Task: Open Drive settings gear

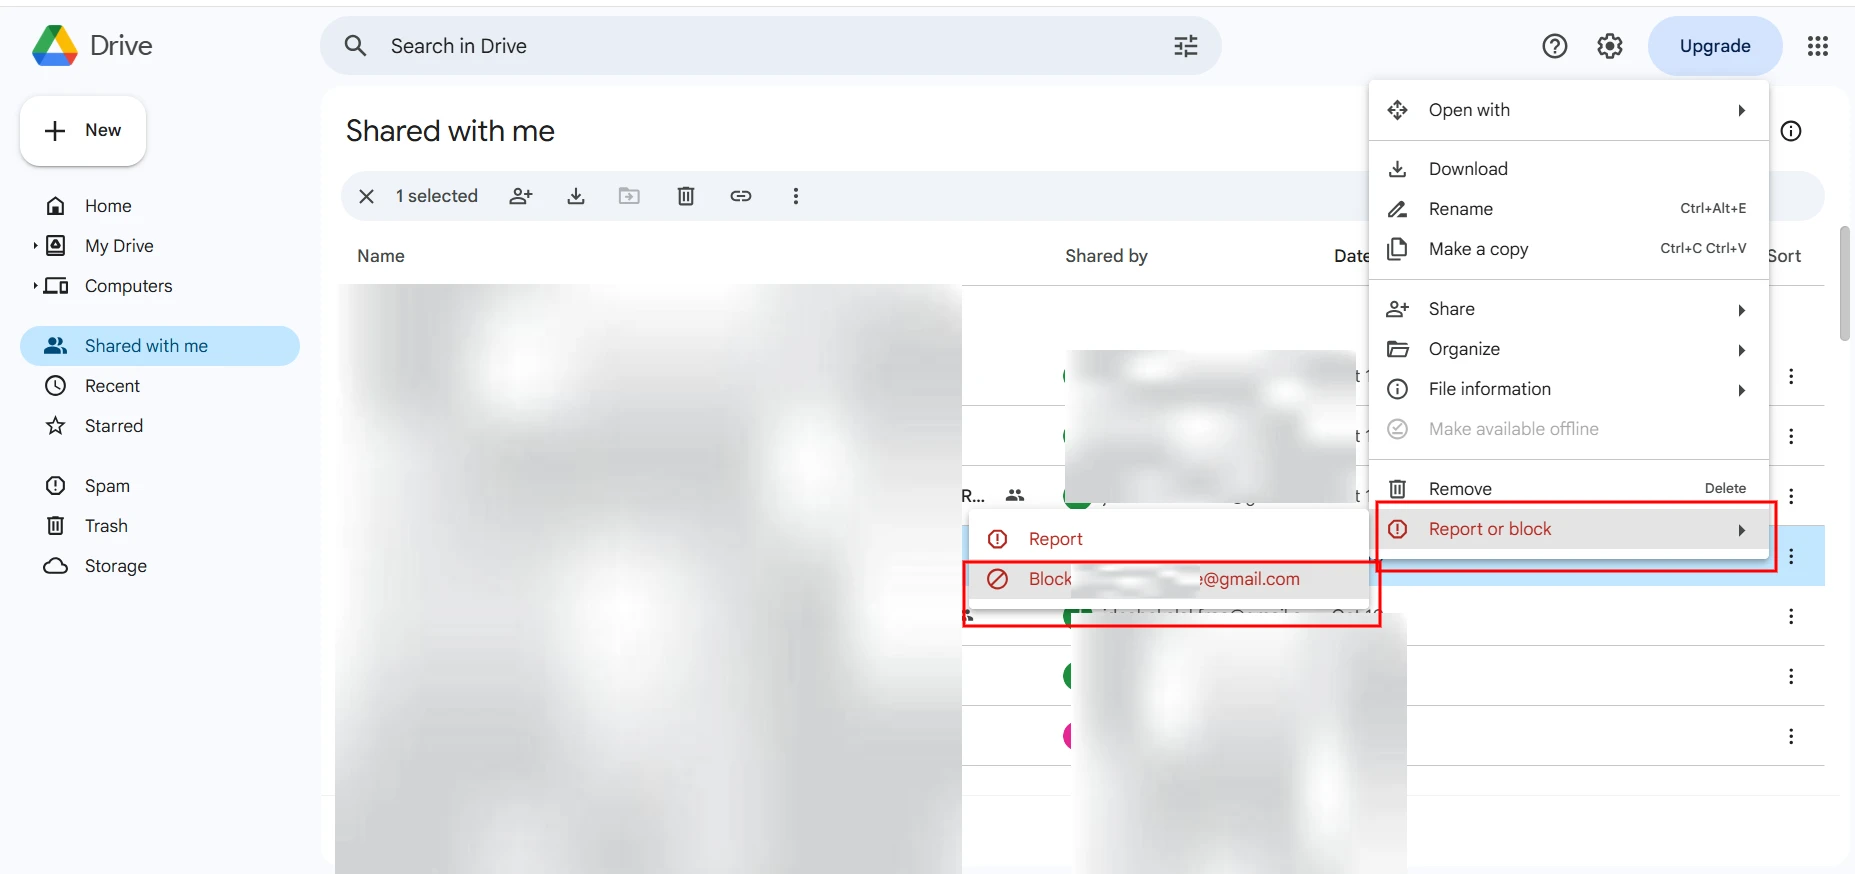Action: (1609, 46)
